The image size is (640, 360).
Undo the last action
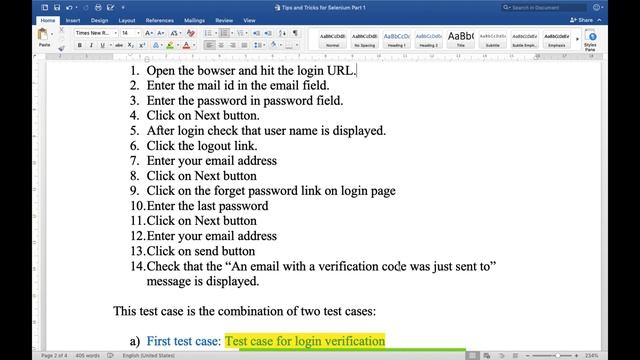pos(69,7)
